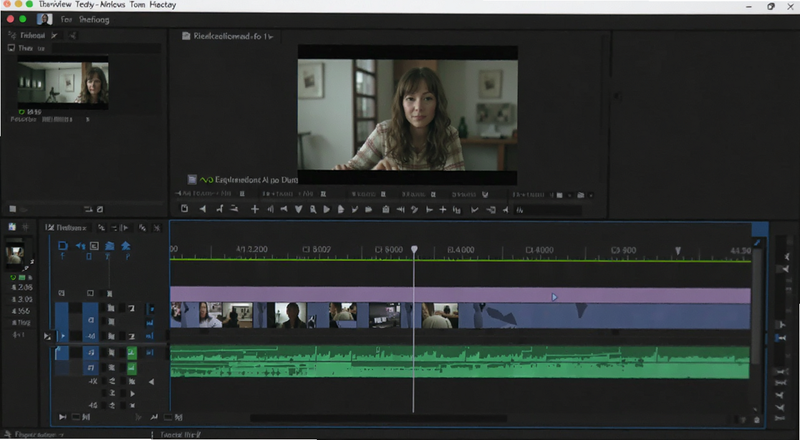Select the purple clip bar above the video track
Image resolution: width=800 pixels, height=440 pixels.
(x=460, y=295)
